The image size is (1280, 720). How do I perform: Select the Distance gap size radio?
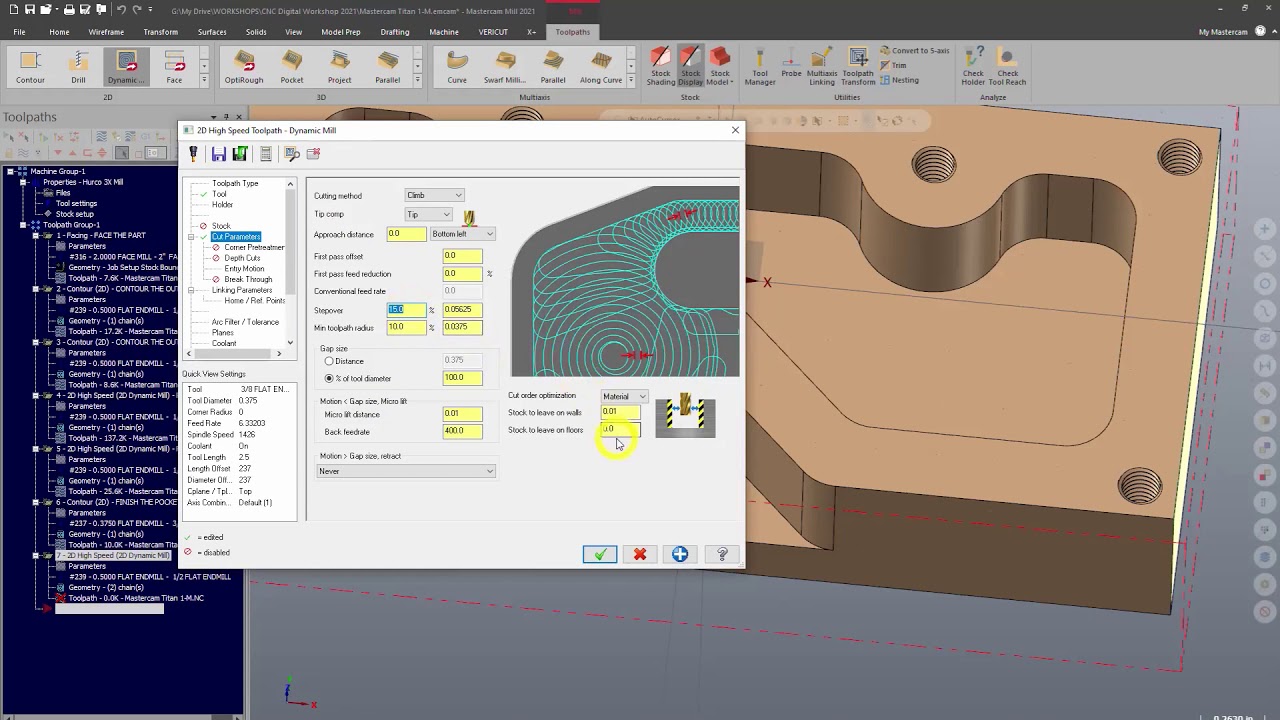(329, 361)
